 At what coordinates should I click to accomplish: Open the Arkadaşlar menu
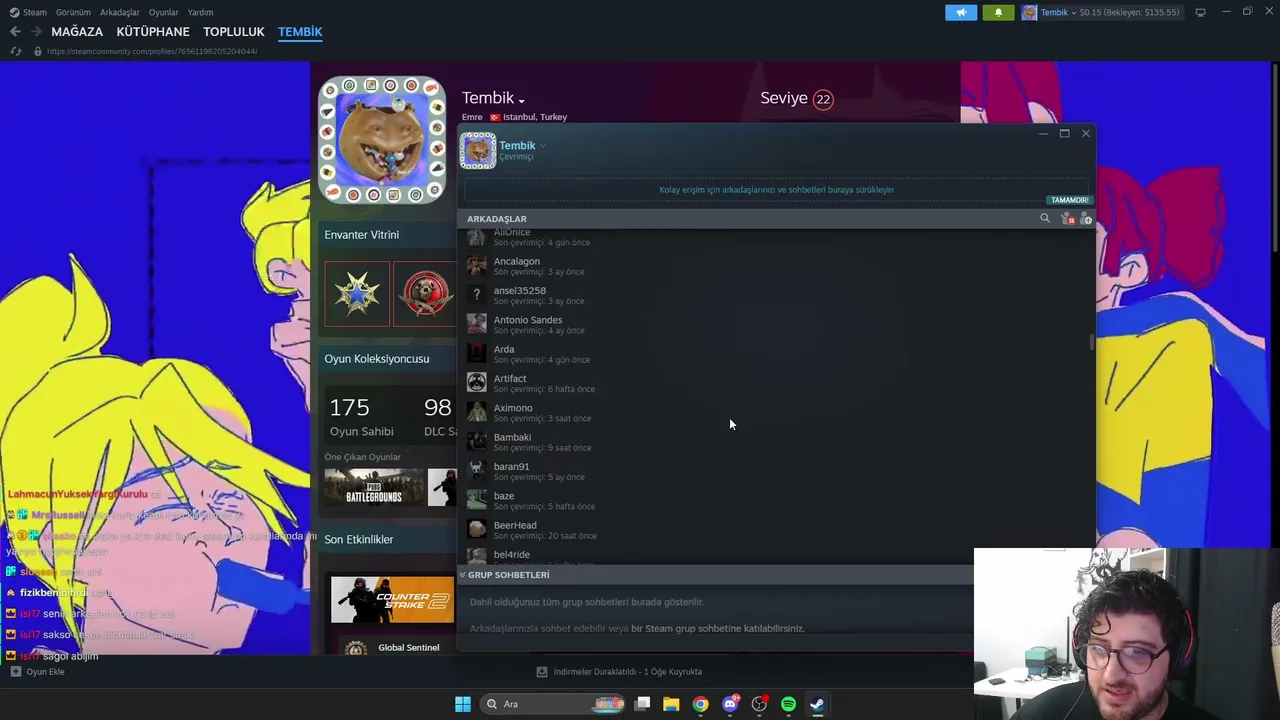[x=120, y=12]
